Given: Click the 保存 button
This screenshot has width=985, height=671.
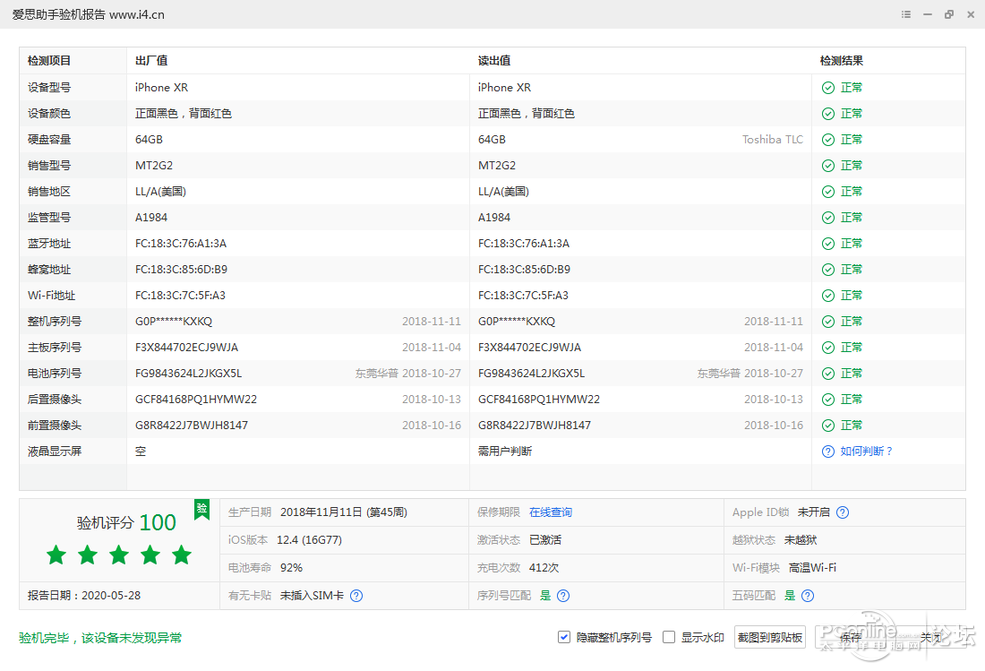Looking at the screenshot, I should click(x=851, y=638).
